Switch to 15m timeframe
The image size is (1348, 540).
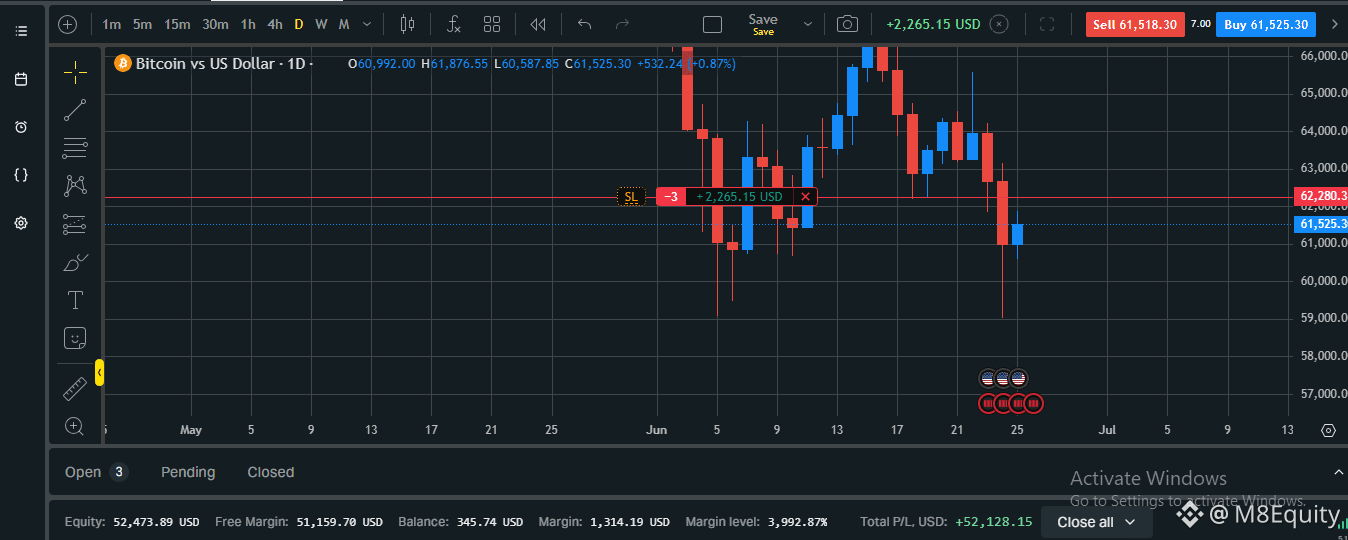[177, 24]
